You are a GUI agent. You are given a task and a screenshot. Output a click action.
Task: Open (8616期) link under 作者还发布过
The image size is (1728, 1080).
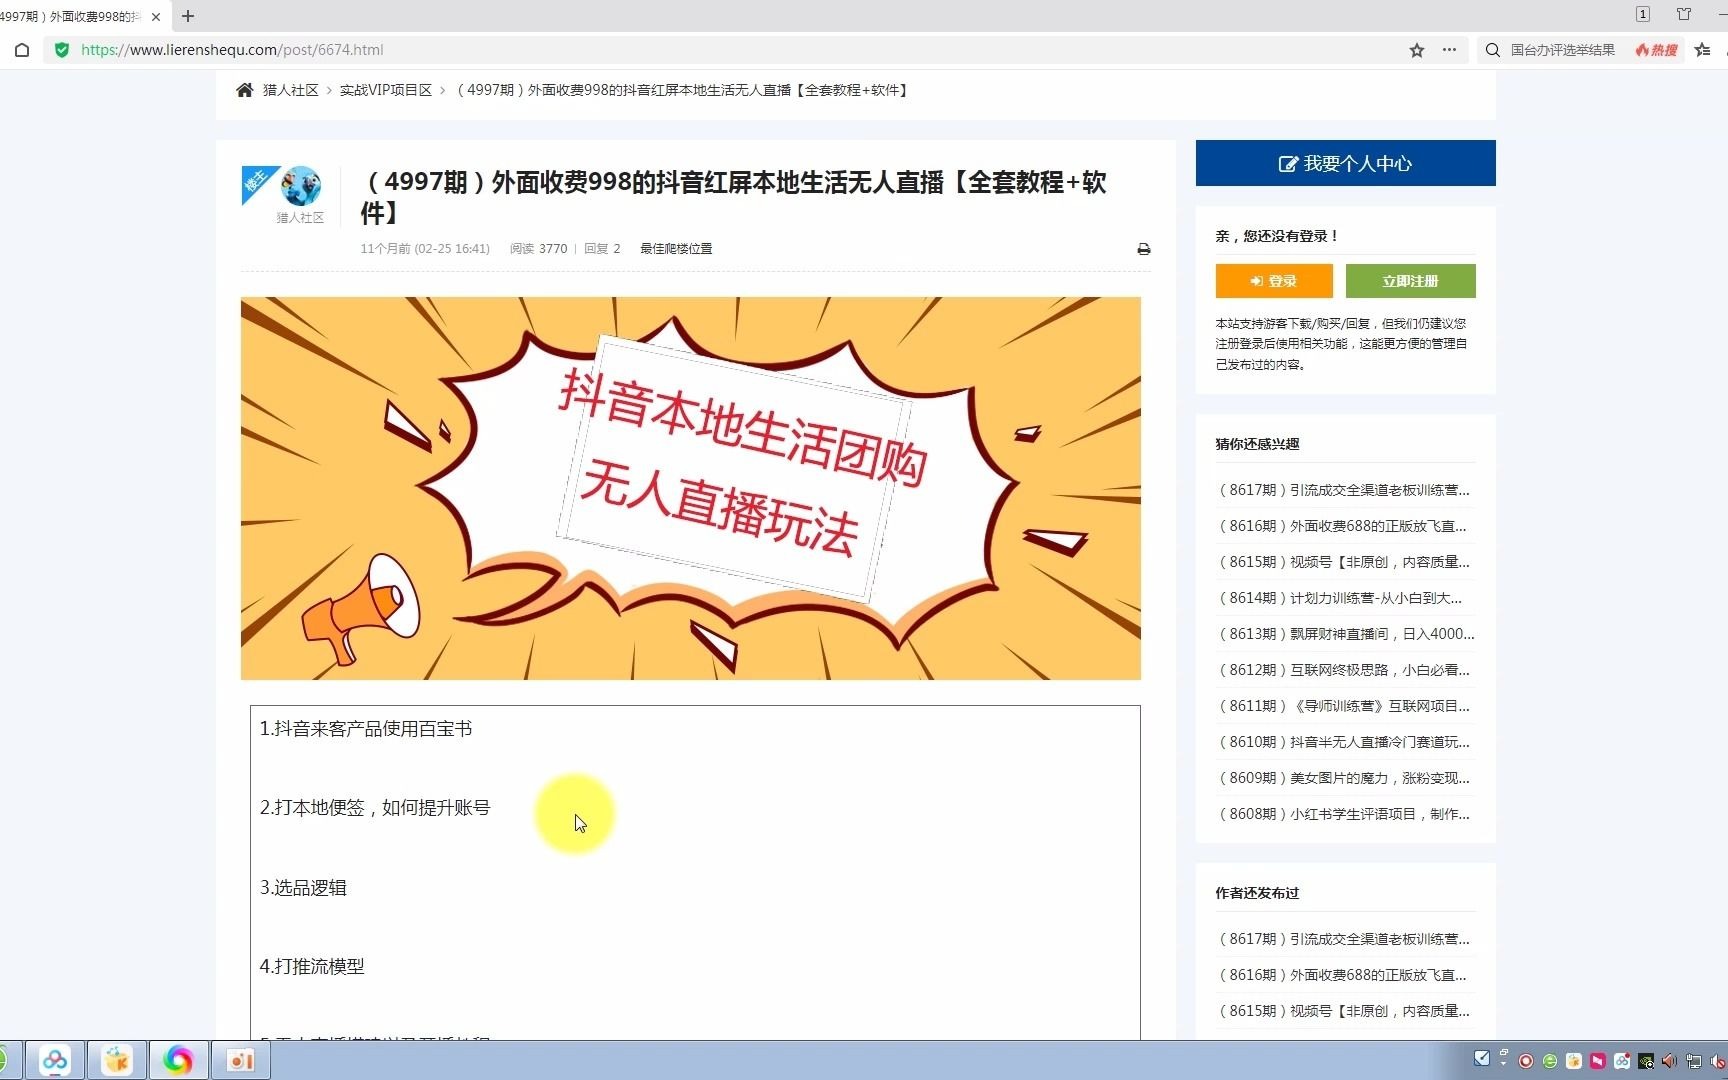(x=1342, y=975)
